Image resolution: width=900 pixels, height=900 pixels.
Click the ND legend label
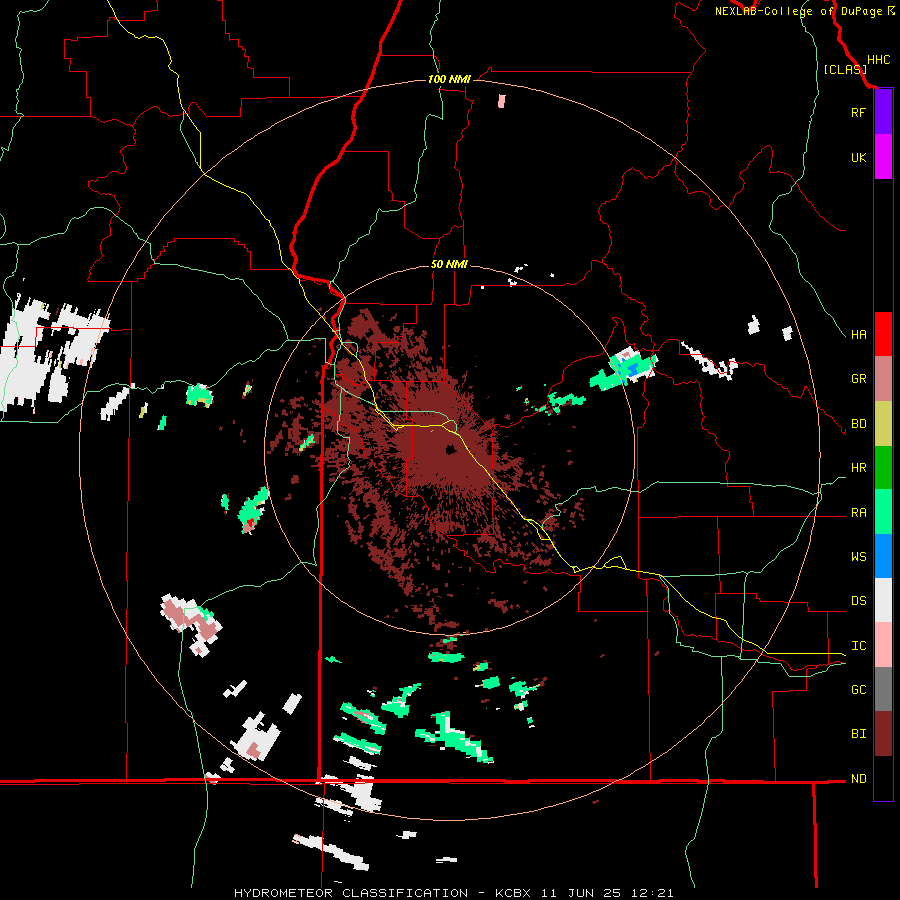click(x=858, y=778)
